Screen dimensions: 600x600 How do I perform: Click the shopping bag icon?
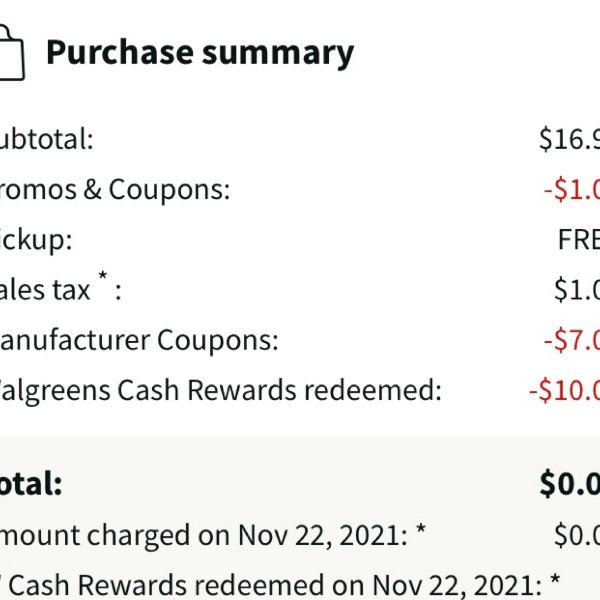pyautogui.click(x=11, y=52)
